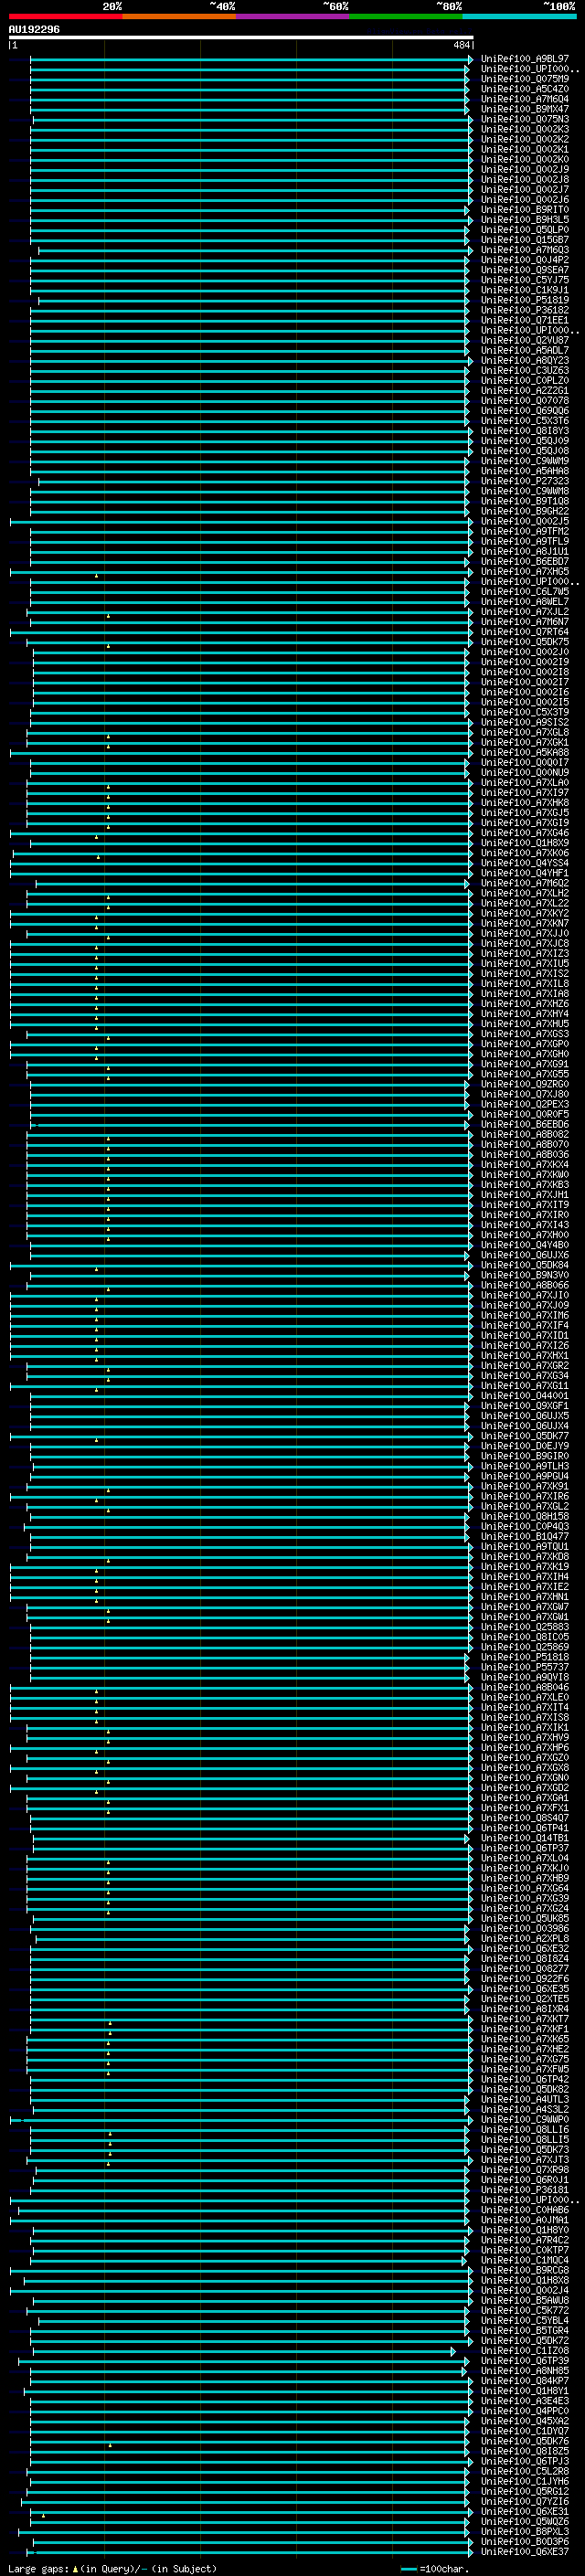This screenshot has height=2576, width=585.
Task: Click the green ~80% color legend segment
Action: pyautogui.click(x=406, y=16)
